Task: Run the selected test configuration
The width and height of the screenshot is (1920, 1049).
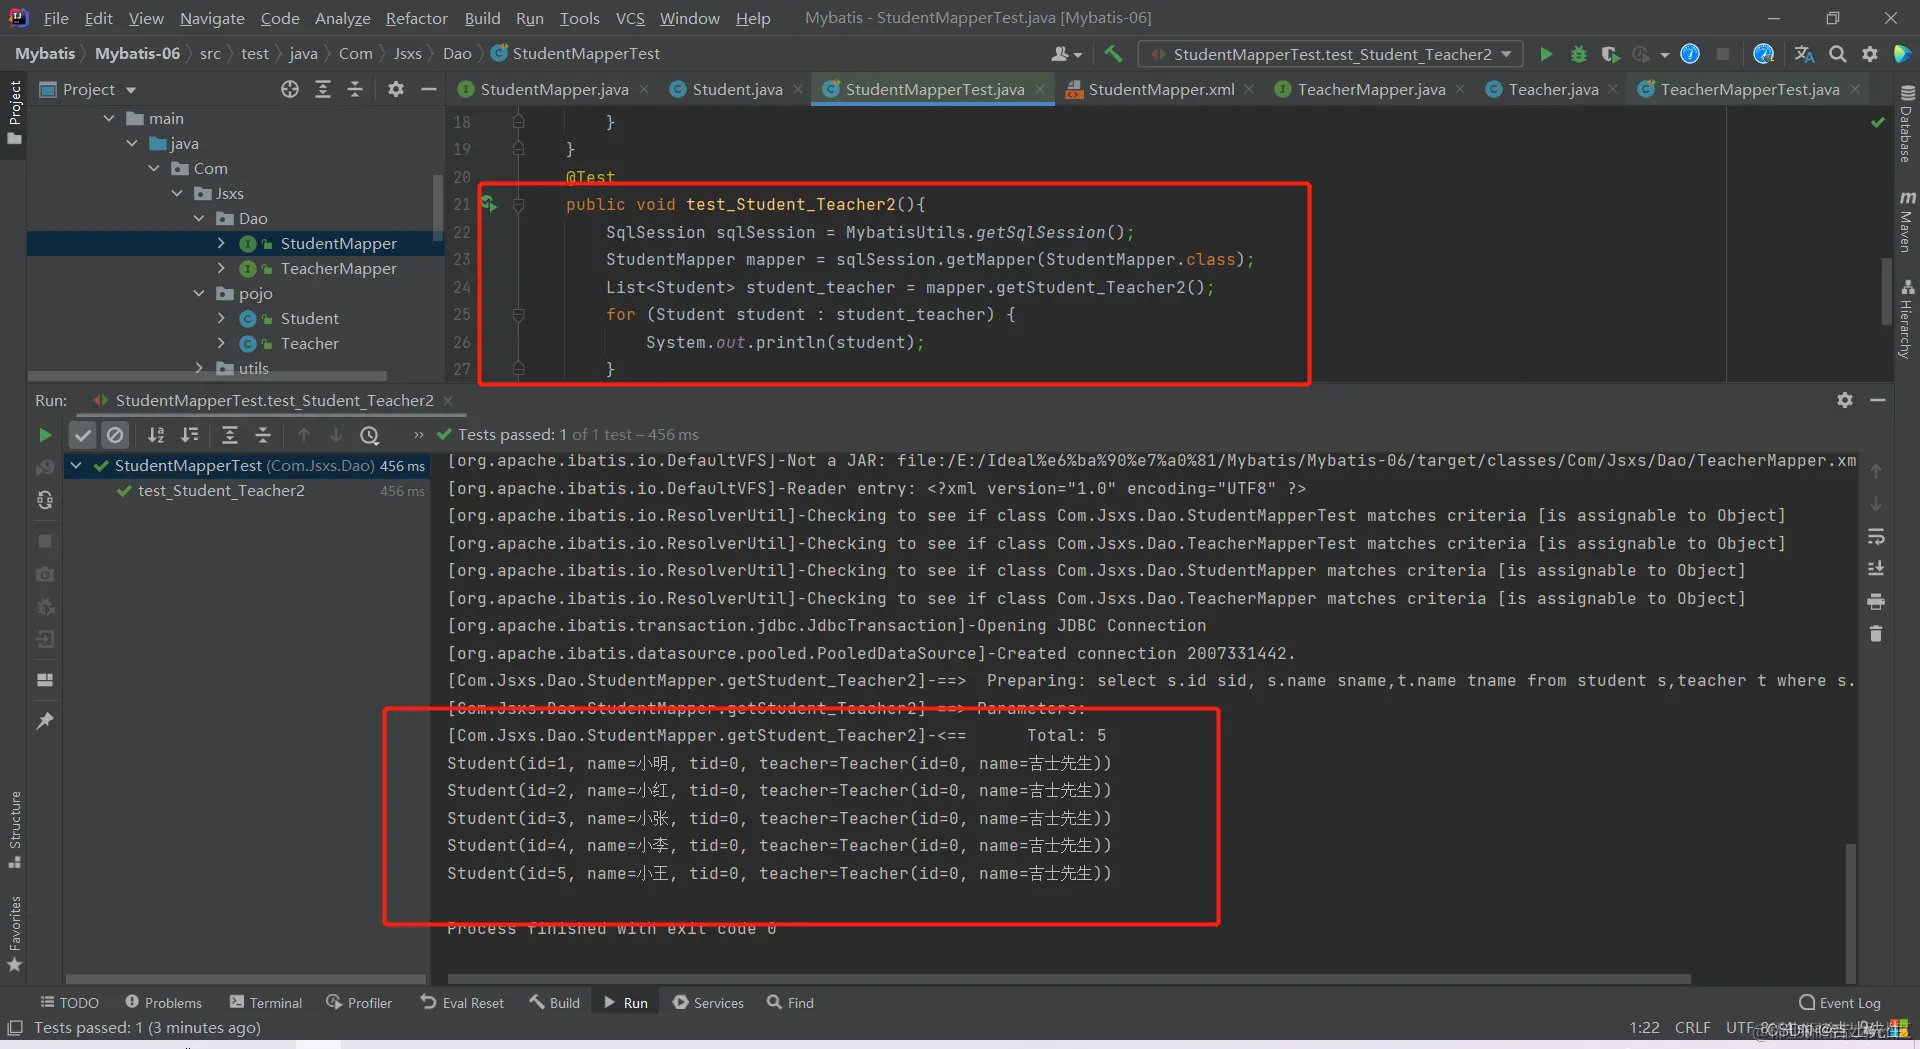Action: click(1546, 54)
